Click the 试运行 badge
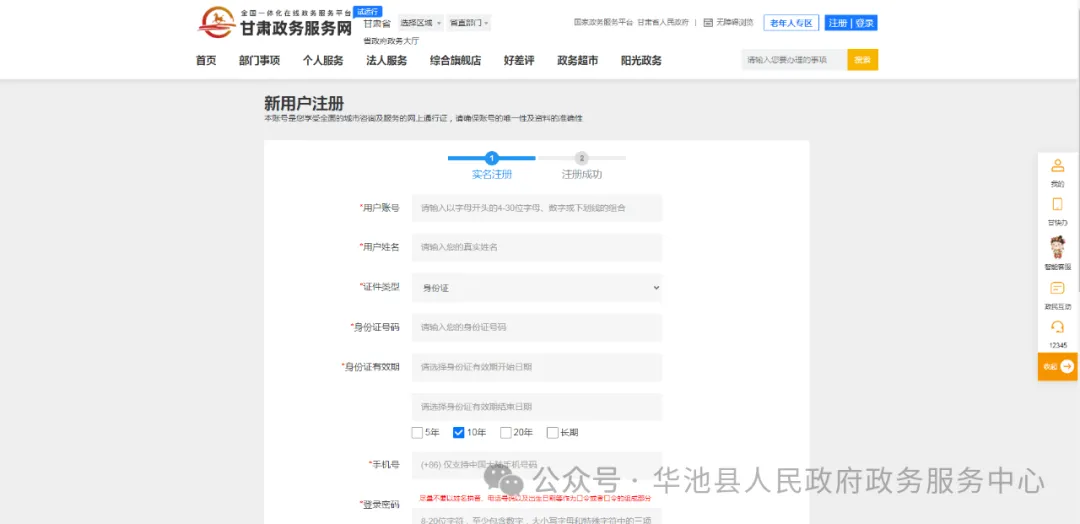The height and width of the screenshot is (524, 1080). pyautogui.click(x=368, y=11)
